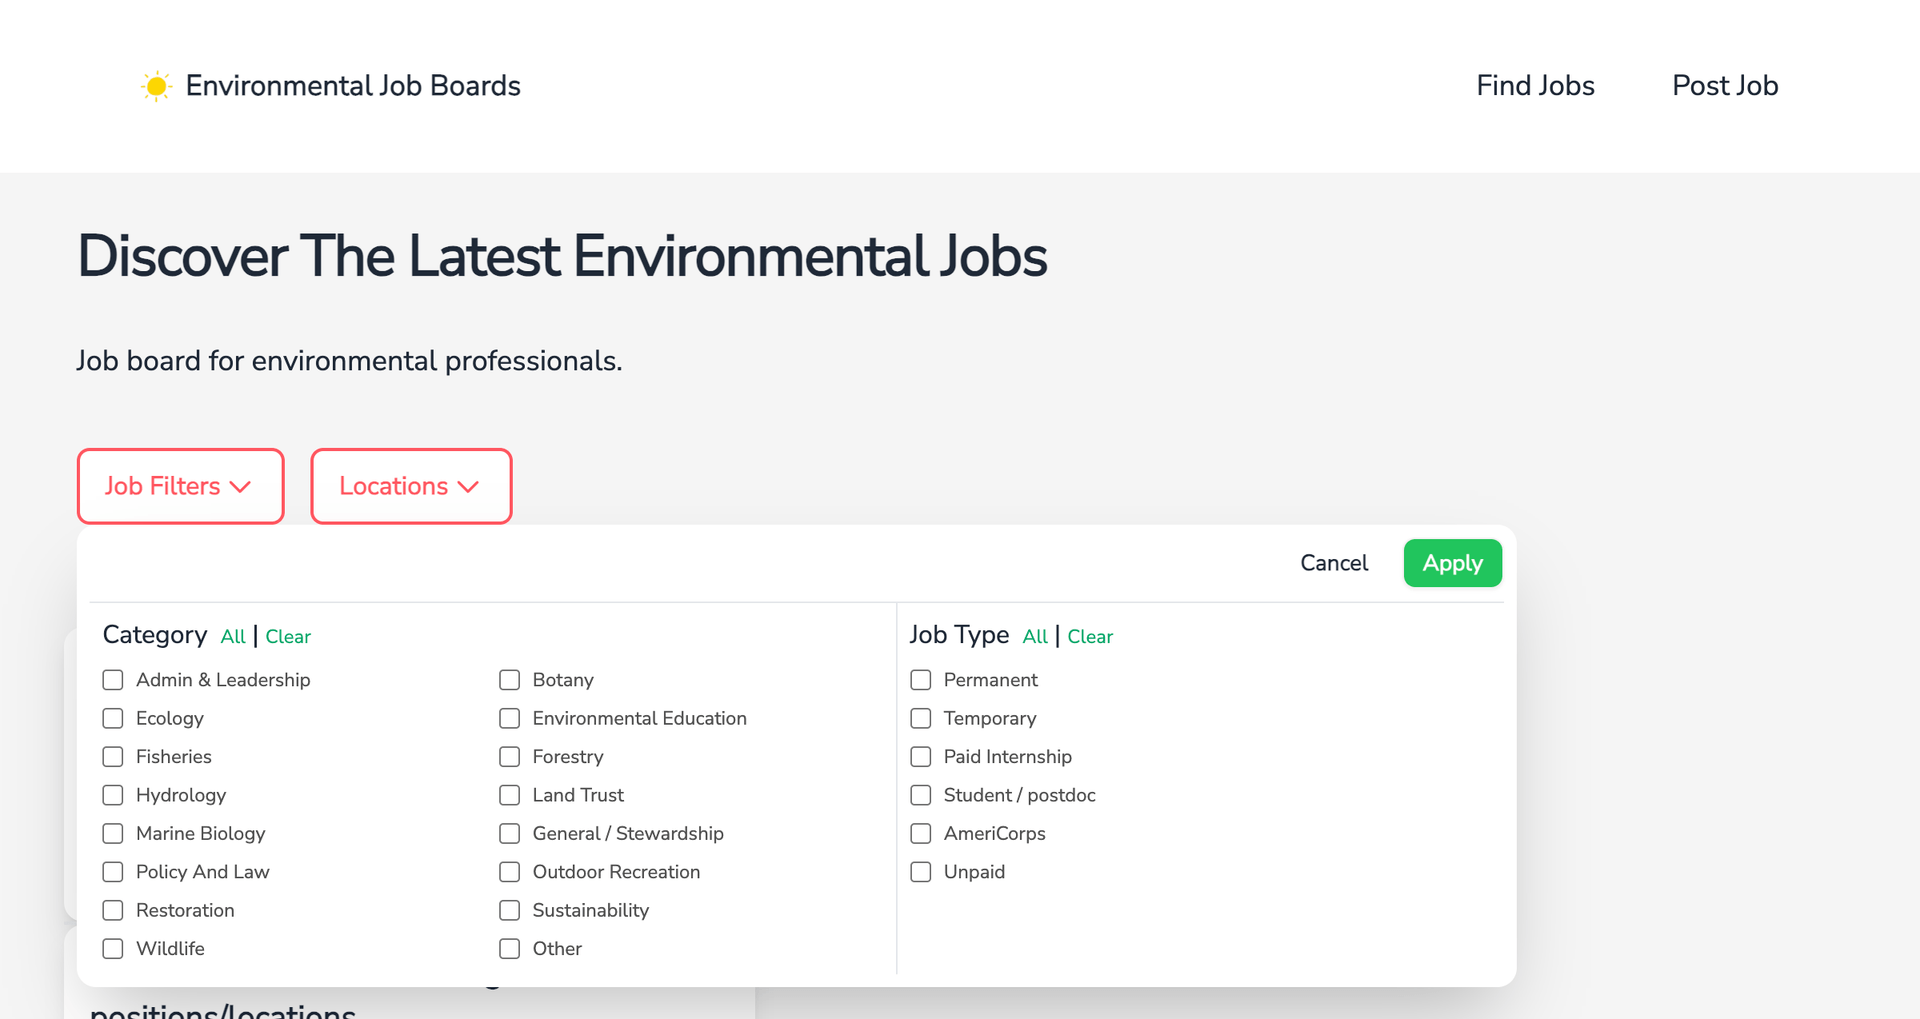Image resolution: width=1920 pixels, height=1019 pixels.
Task: Clear all Category selections
Action: 288,637
